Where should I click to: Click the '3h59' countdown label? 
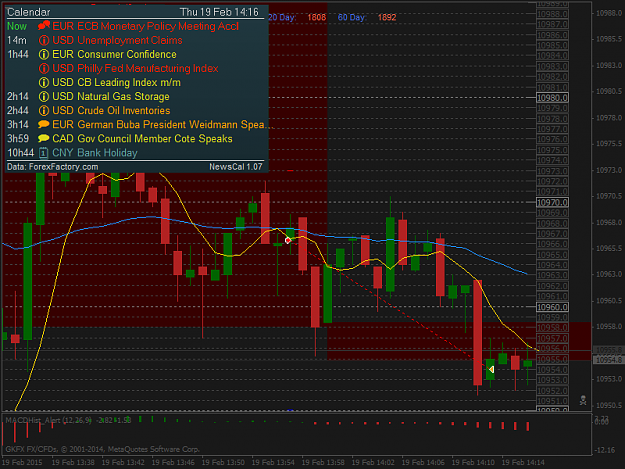point(18,139)
